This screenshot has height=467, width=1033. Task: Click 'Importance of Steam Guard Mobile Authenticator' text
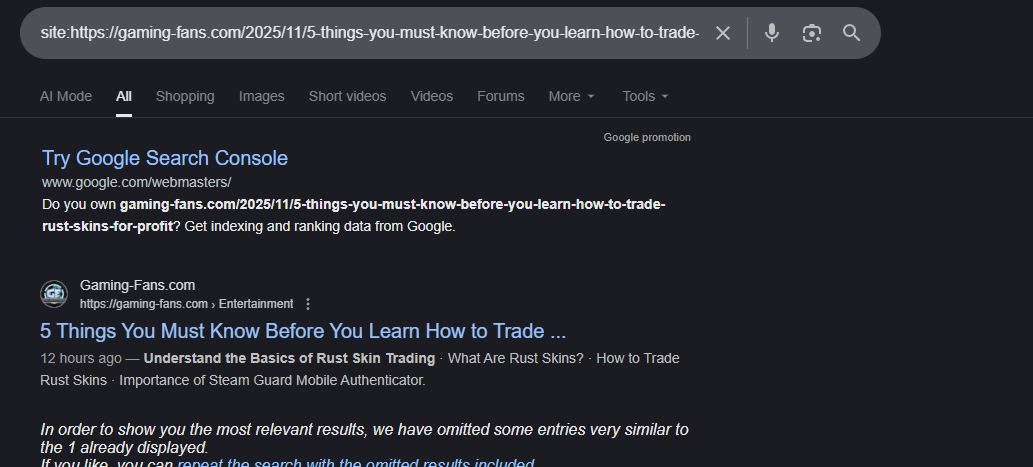(272, 380)
